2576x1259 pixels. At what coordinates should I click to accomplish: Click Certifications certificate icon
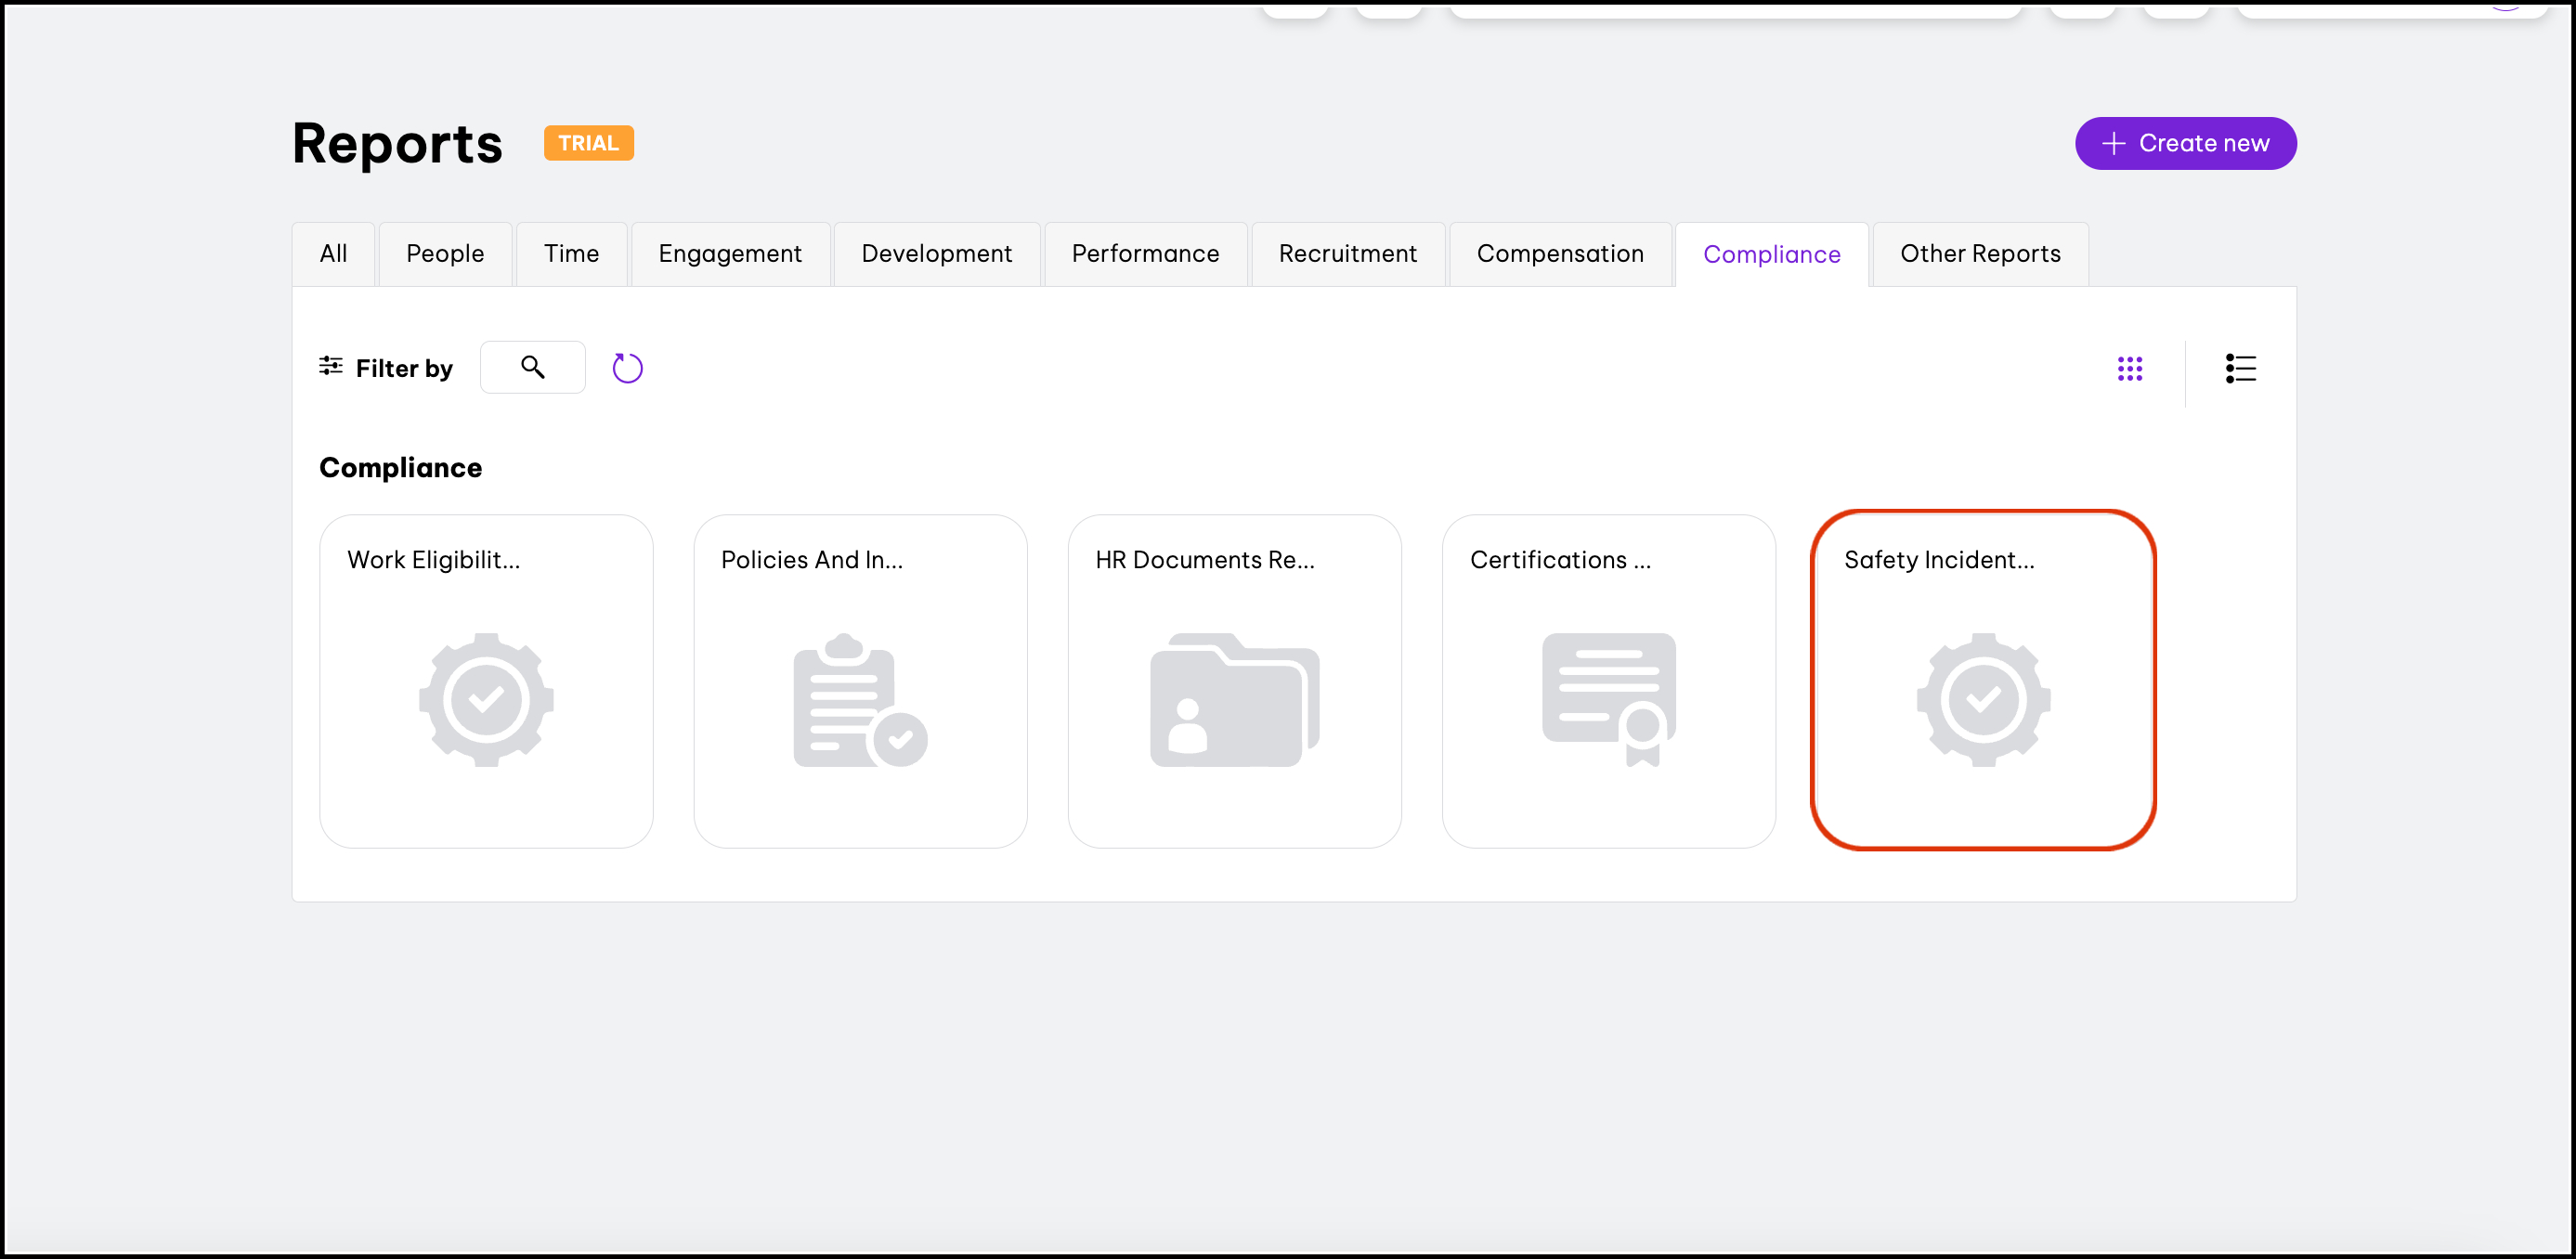pyautogui.click(x=1608, y=700)
